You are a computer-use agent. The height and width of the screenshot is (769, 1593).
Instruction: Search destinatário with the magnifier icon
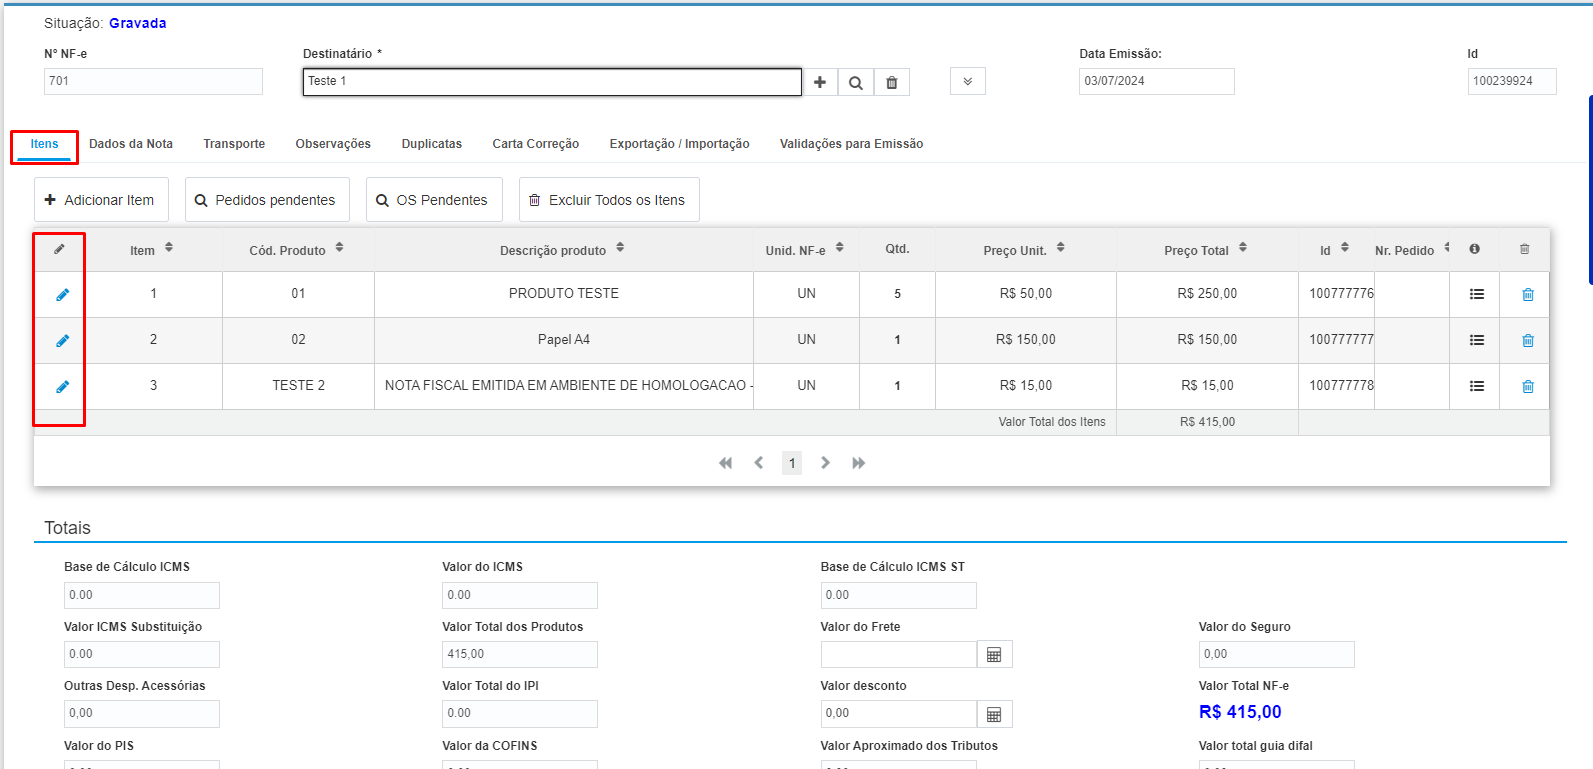(x=856, y=82)
